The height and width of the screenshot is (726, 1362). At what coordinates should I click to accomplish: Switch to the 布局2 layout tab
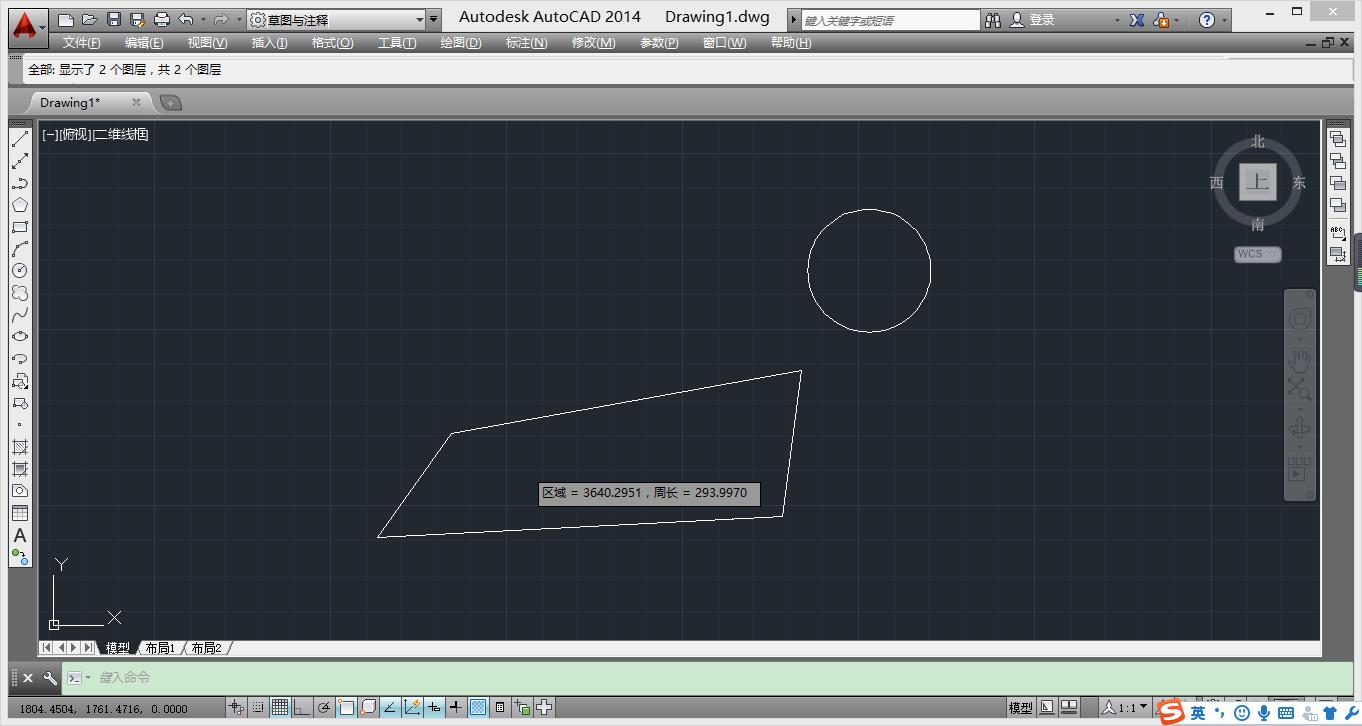[207, 648]
